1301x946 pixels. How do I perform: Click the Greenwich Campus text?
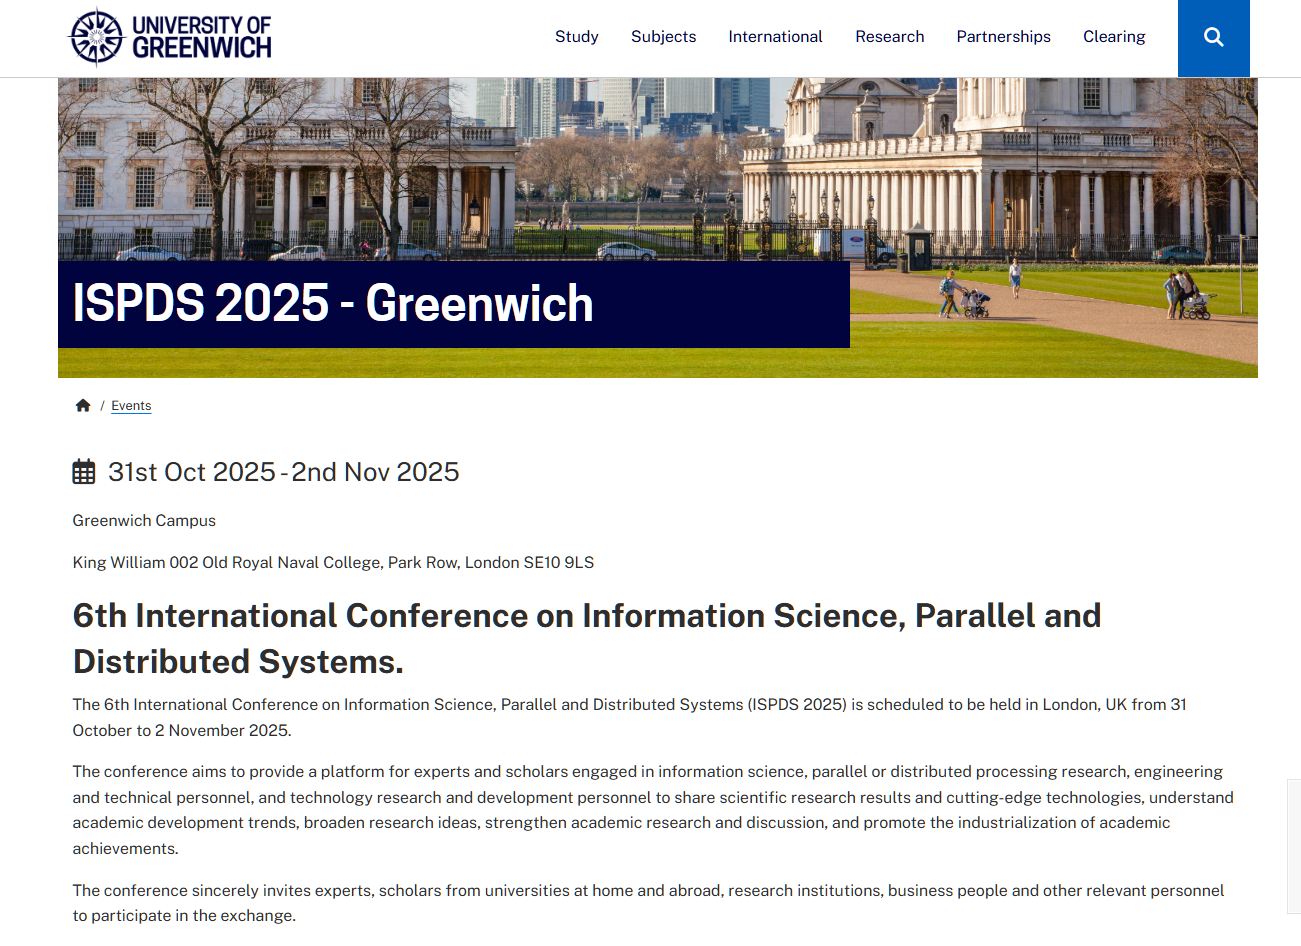coord(144,521)
